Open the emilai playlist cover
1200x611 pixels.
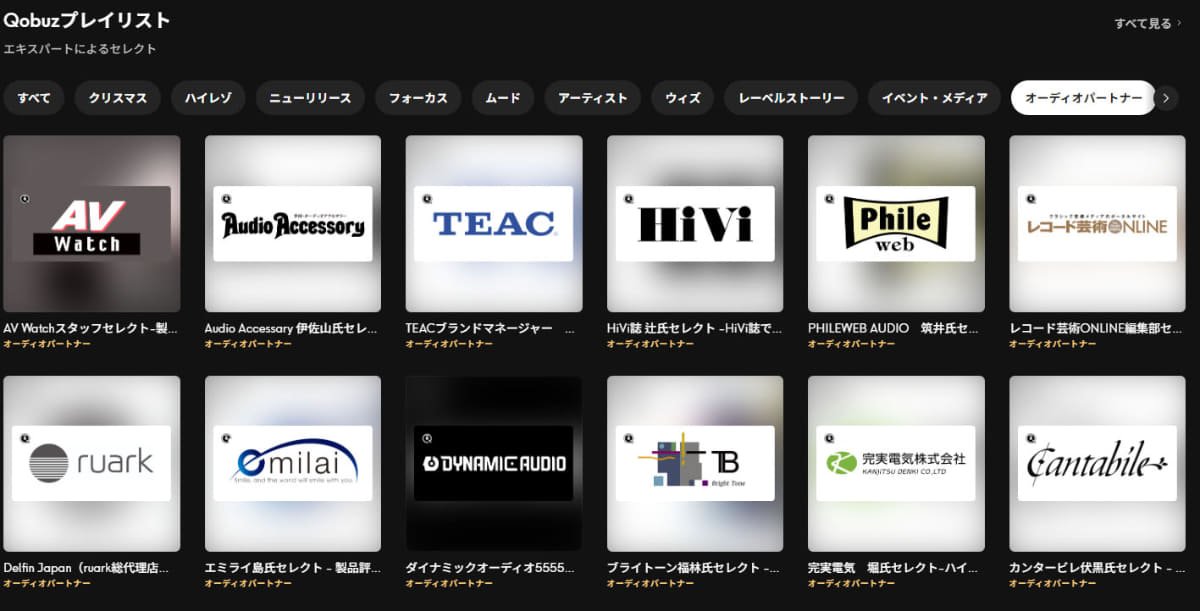(x=293, y=464)
